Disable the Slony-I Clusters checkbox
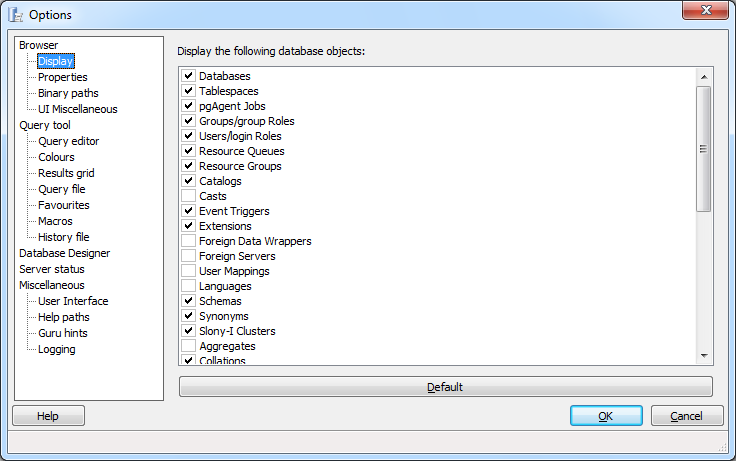The height and width of the screenshot is (461, 736). click(x=188, y=331)
